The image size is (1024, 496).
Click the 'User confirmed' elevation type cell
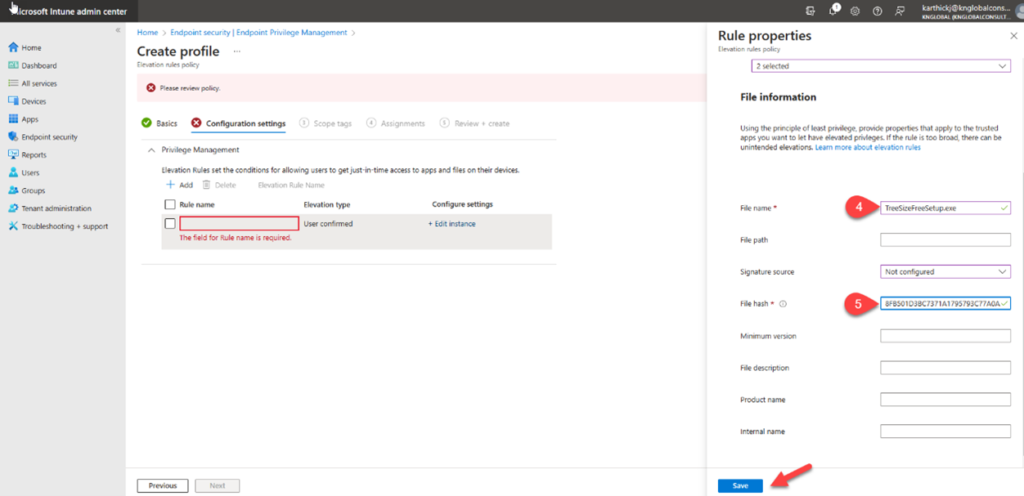pos(328,224)
